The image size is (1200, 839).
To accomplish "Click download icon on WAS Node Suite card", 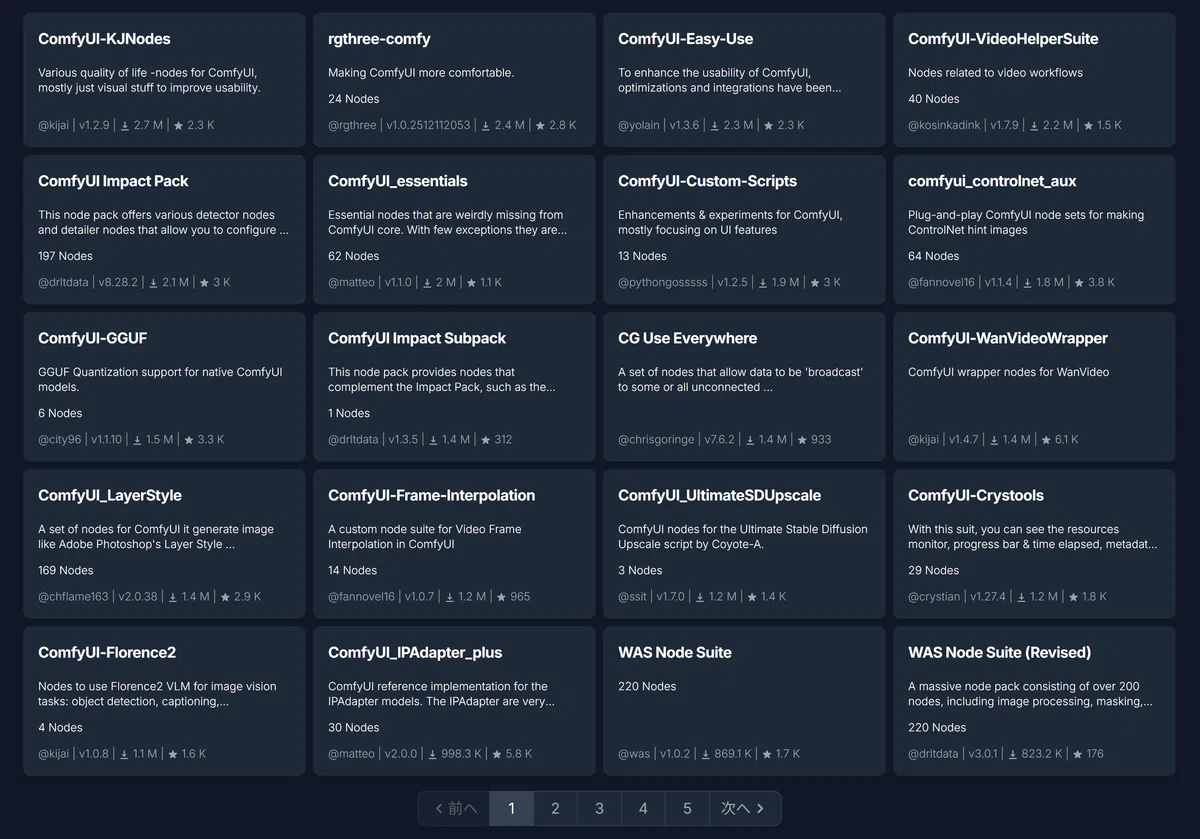I will 706,754.
